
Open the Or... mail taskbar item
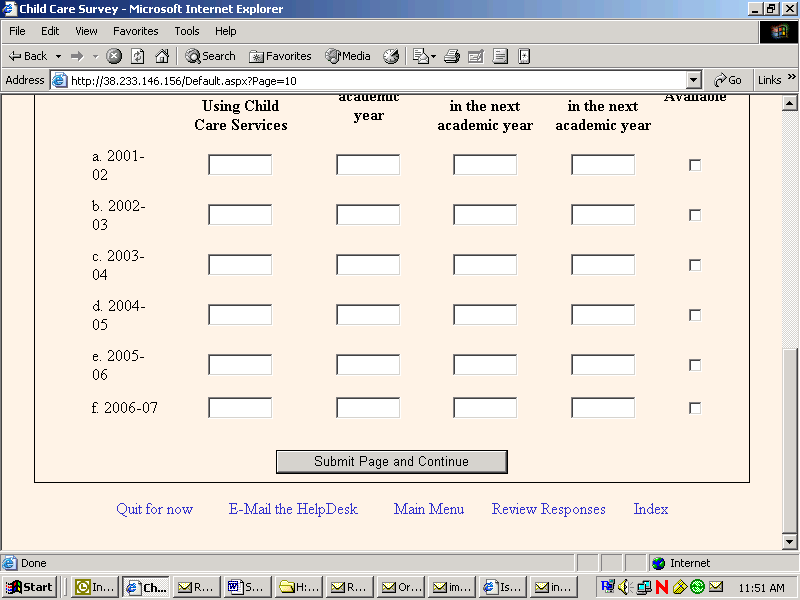401,587
